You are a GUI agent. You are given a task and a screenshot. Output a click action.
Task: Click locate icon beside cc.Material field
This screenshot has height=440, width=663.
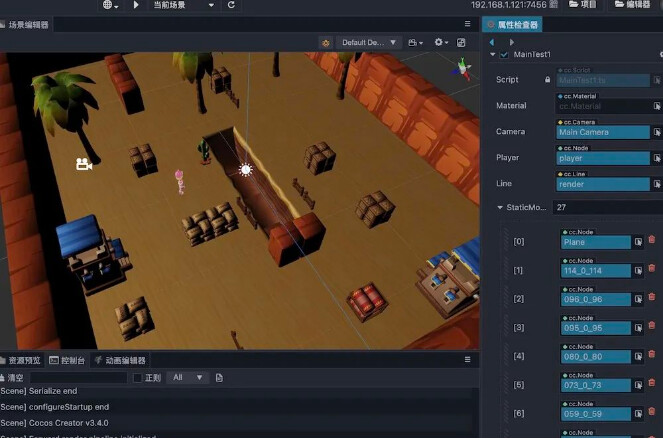pyautogui.click(x=657, y=106)
